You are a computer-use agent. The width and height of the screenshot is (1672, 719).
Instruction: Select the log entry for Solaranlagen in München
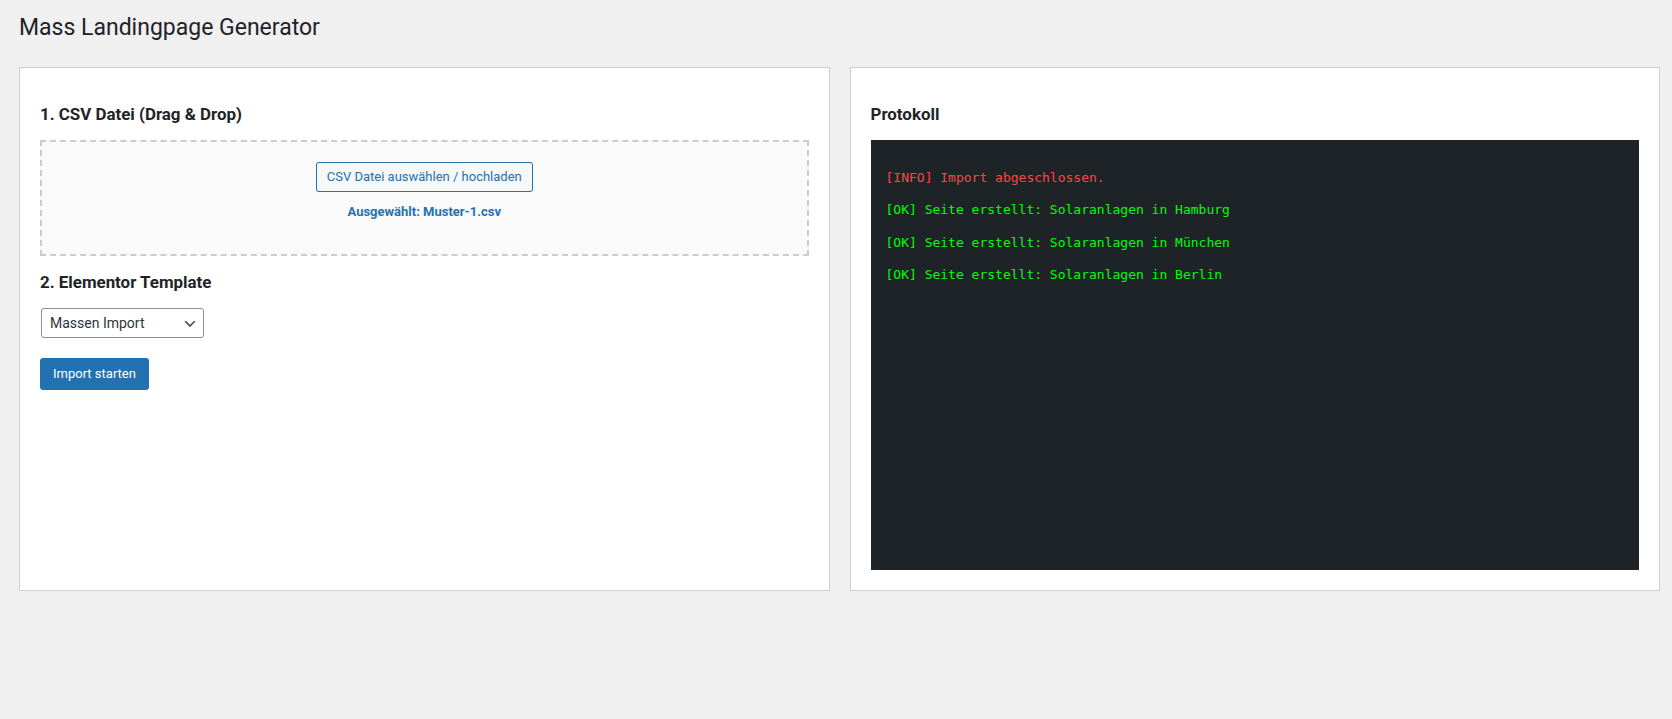[1058, 243]
